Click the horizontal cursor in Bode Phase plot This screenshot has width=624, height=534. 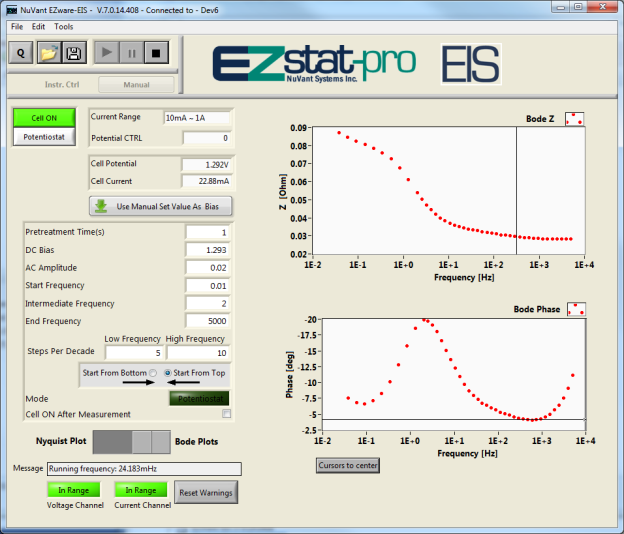(x=454, y=419)
